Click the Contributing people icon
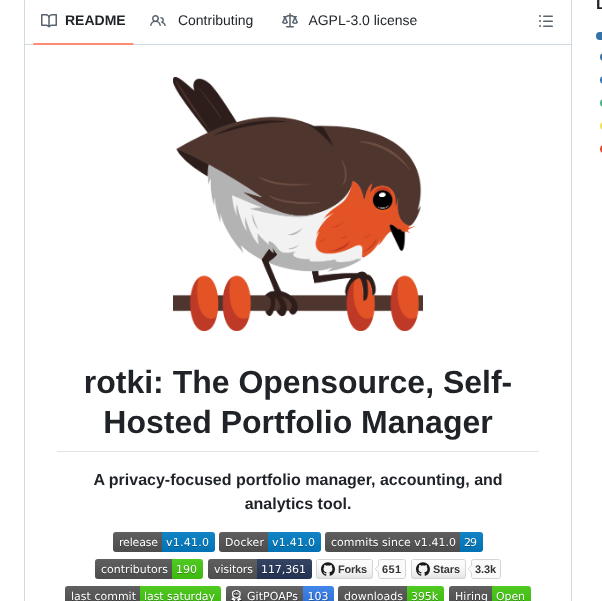This screenshot has width=602, height=601. click(x=158, y=21)
